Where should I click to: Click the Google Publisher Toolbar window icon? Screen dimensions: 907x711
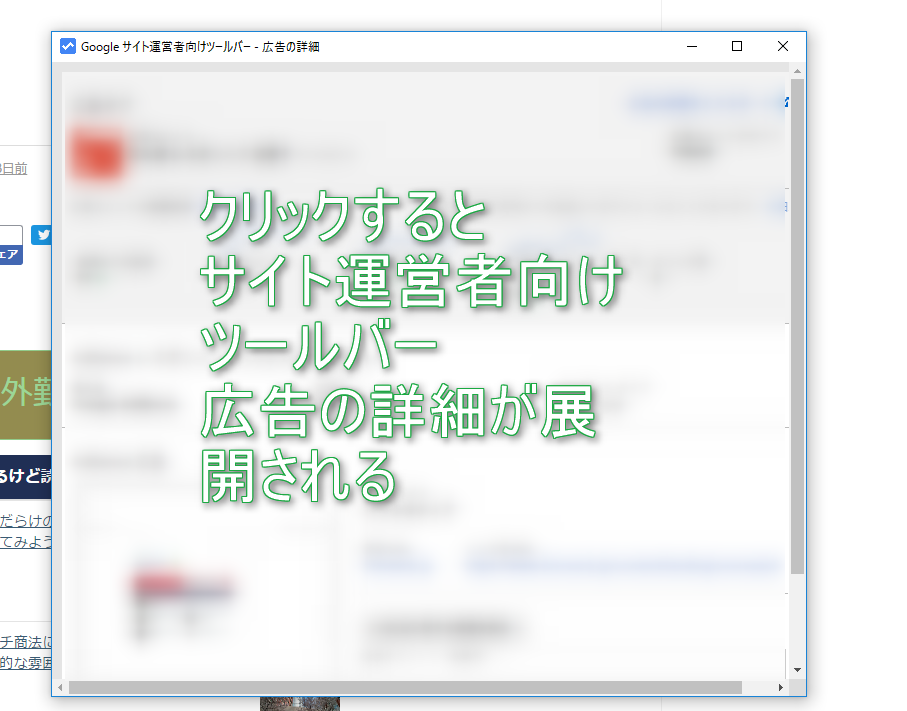68,46
